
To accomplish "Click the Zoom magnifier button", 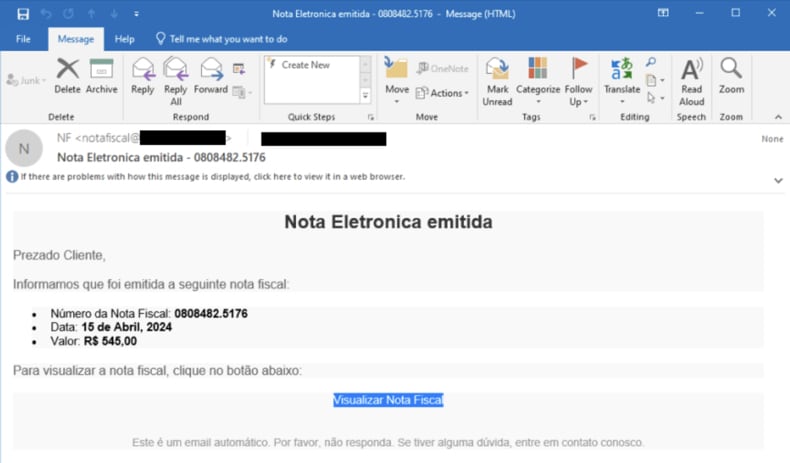I will (x=731, y=76).
